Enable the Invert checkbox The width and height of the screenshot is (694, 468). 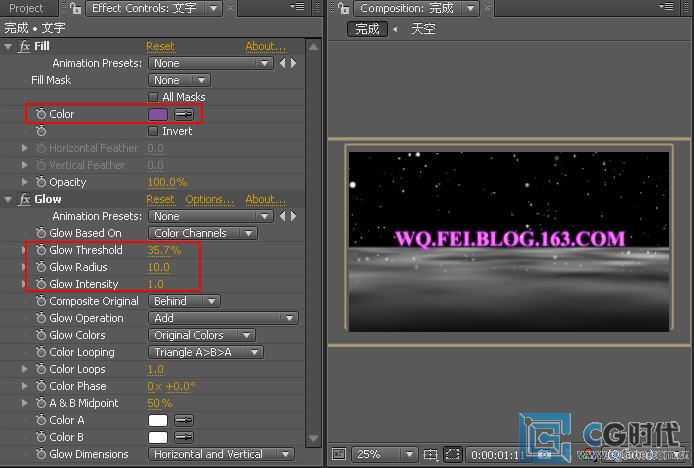153,131
